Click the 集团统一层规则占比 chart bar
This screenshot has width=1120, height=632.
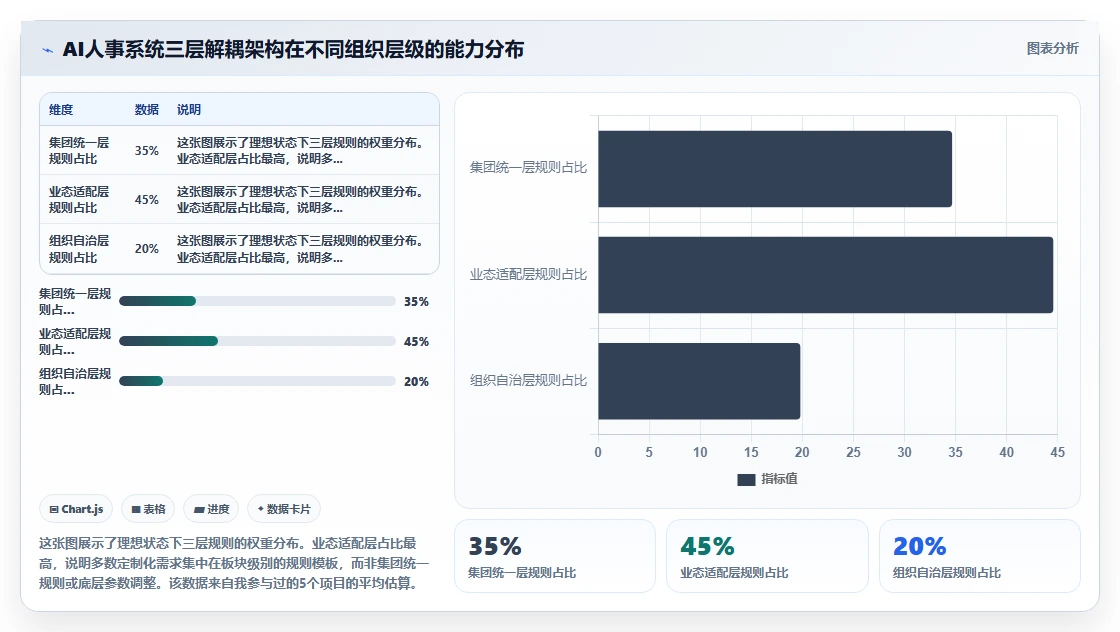coord(775,169)
